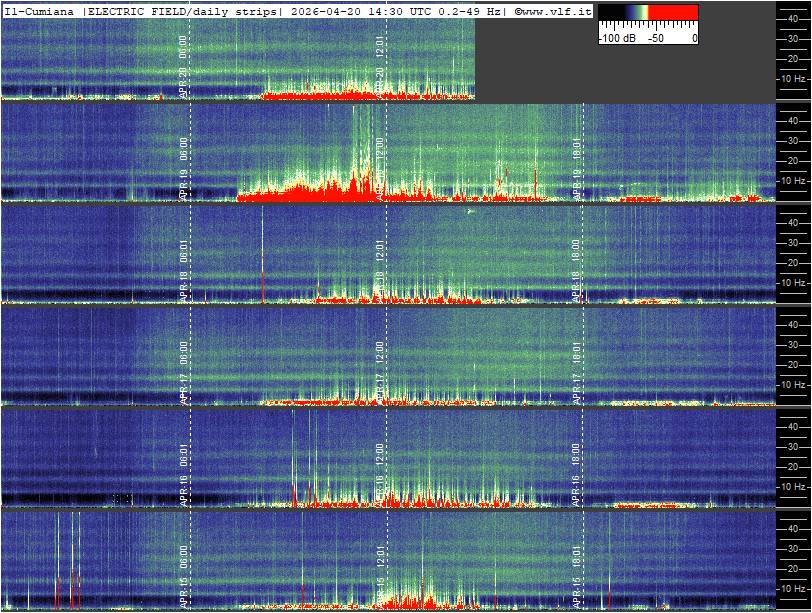Select the APR 16 18:00 time marker
The width and height of the screenshot is (812, 613).
pyautogui.click(x=577, y=475)
